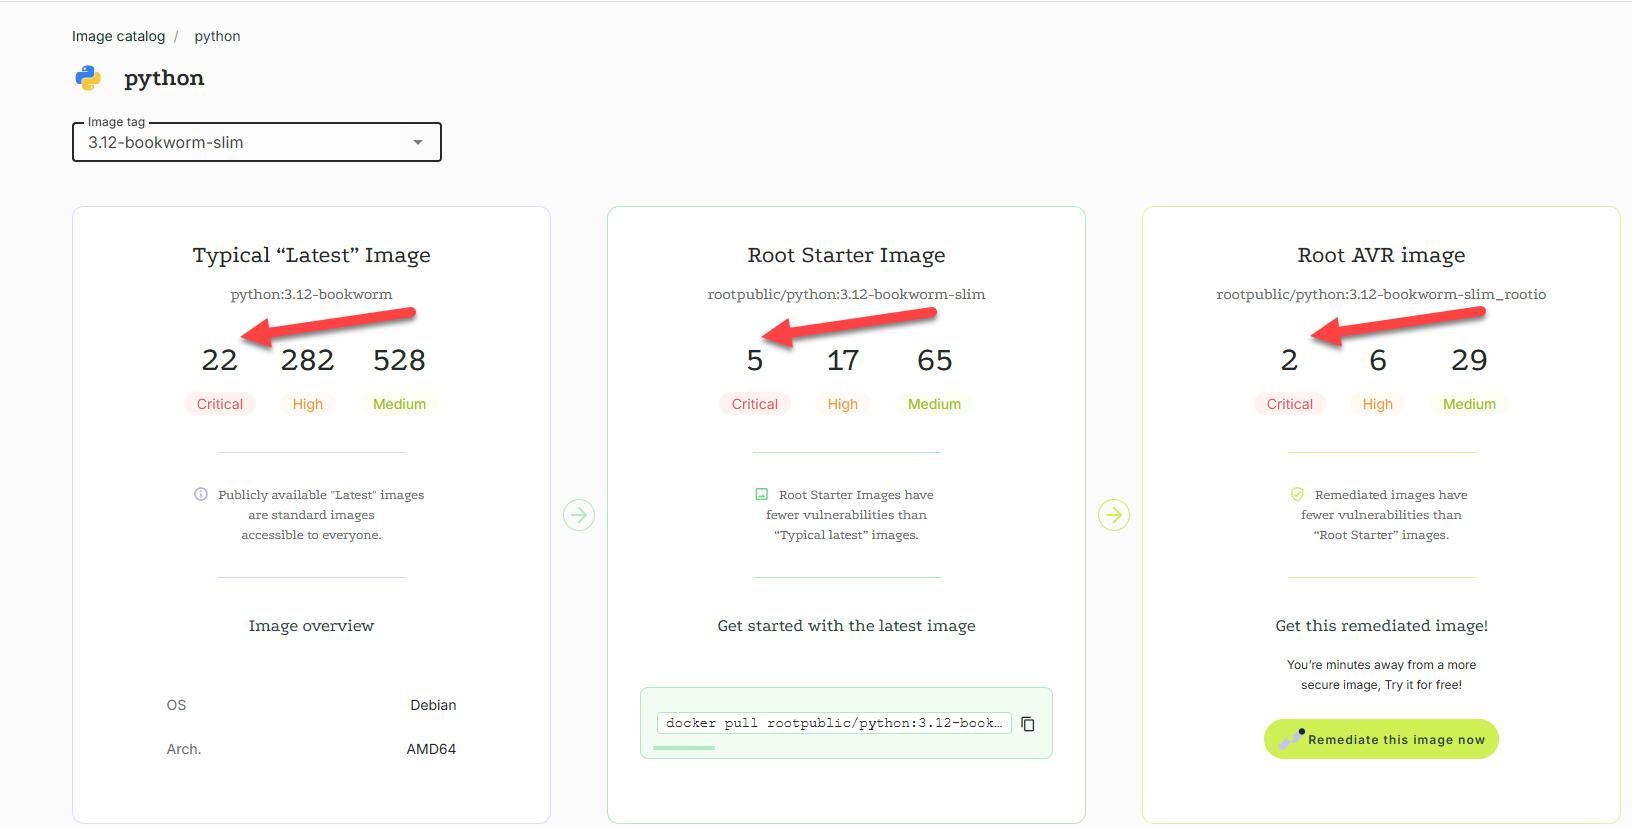Click the green arrow circle after Typical Latest card
This screenshot has width=1632, height=825.
coord(579,515)
